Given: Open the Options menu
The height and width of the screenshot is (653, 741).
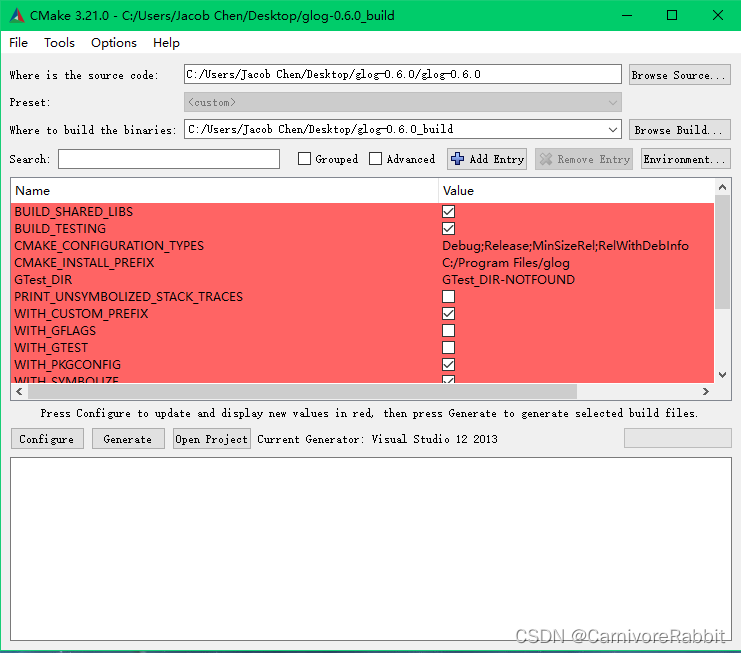Looking at the screenshot, I should (x=113, y=43).
